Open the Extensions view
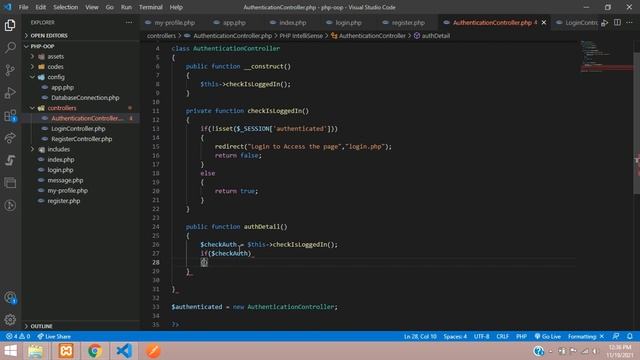 click(x=10, y=116)
